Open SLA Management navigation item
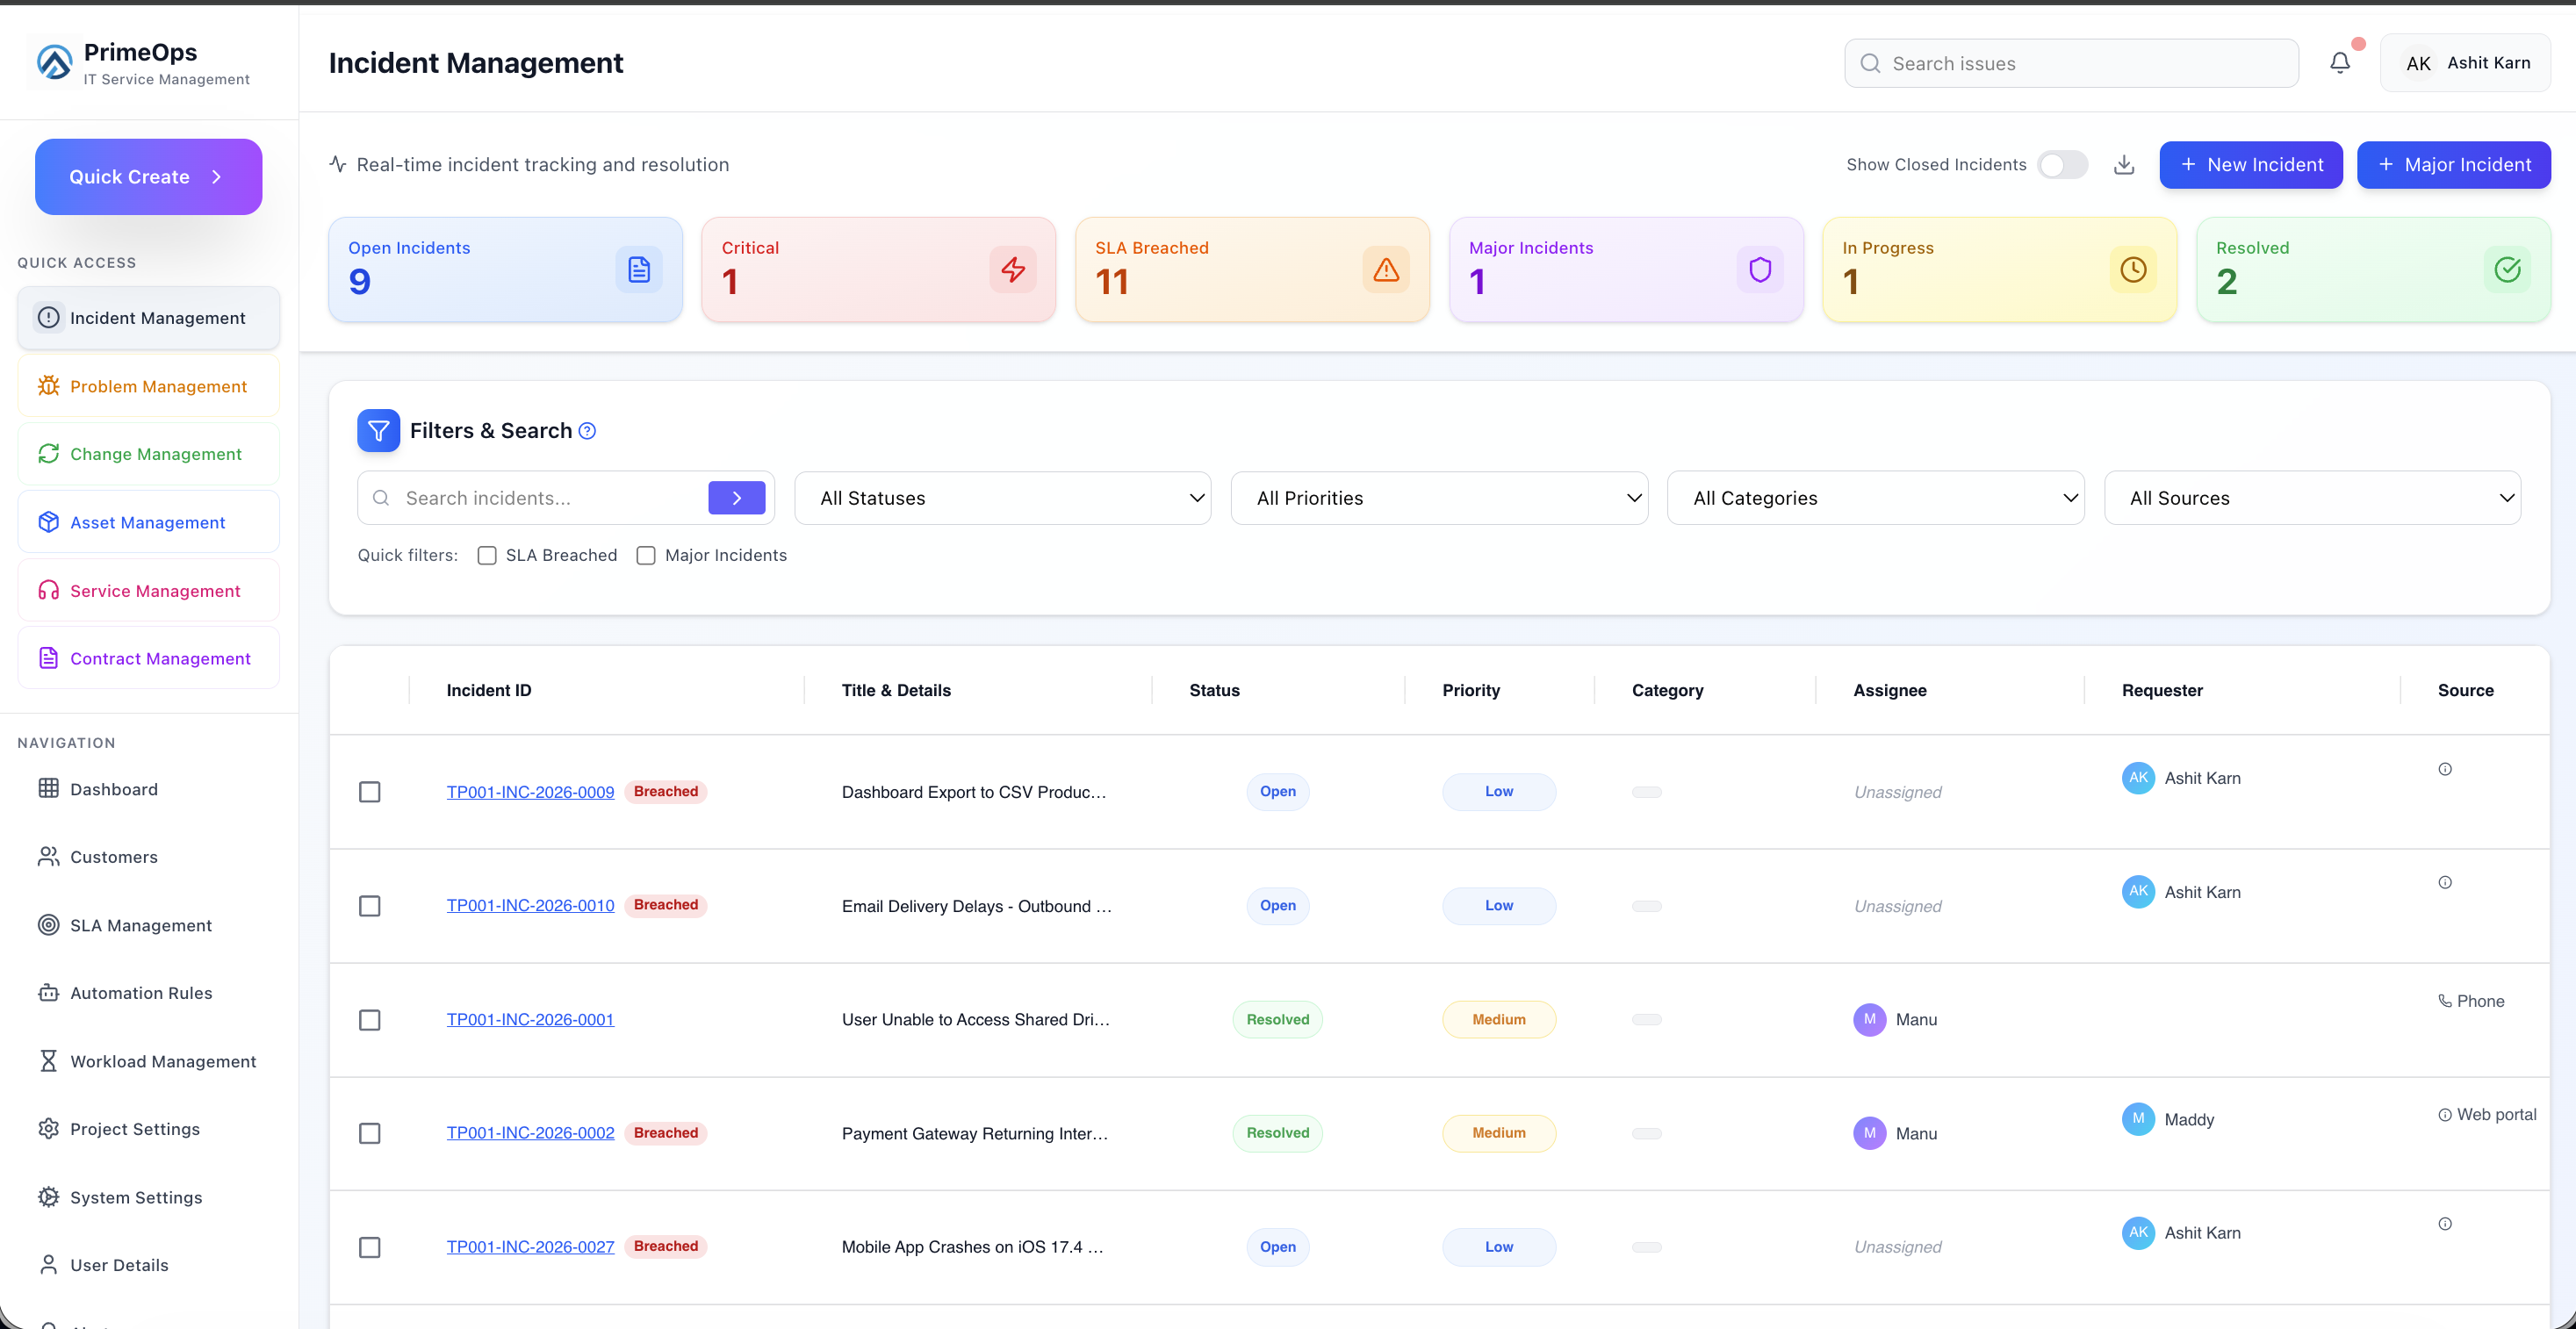 (140, 925)
